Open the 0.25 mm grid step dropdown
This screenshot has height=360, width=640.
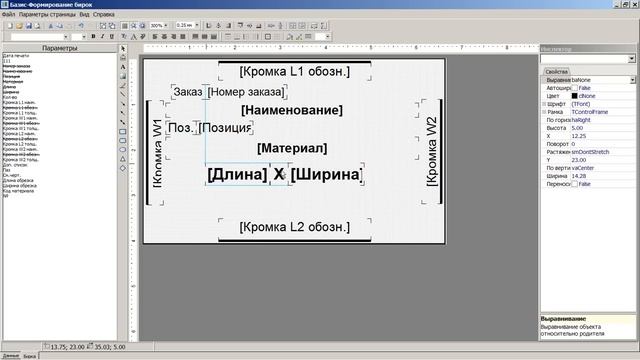click(x=197, y=25)
